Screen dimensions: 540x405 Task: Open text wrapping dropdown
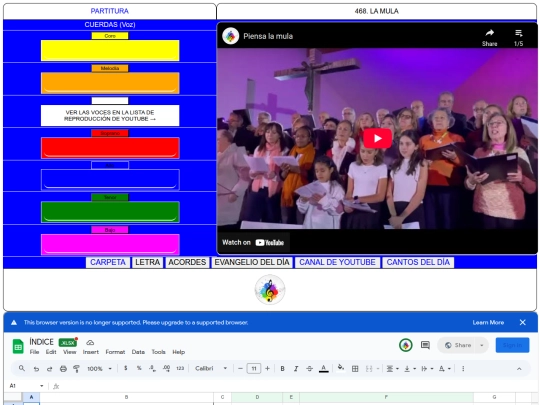coord(427,368)
